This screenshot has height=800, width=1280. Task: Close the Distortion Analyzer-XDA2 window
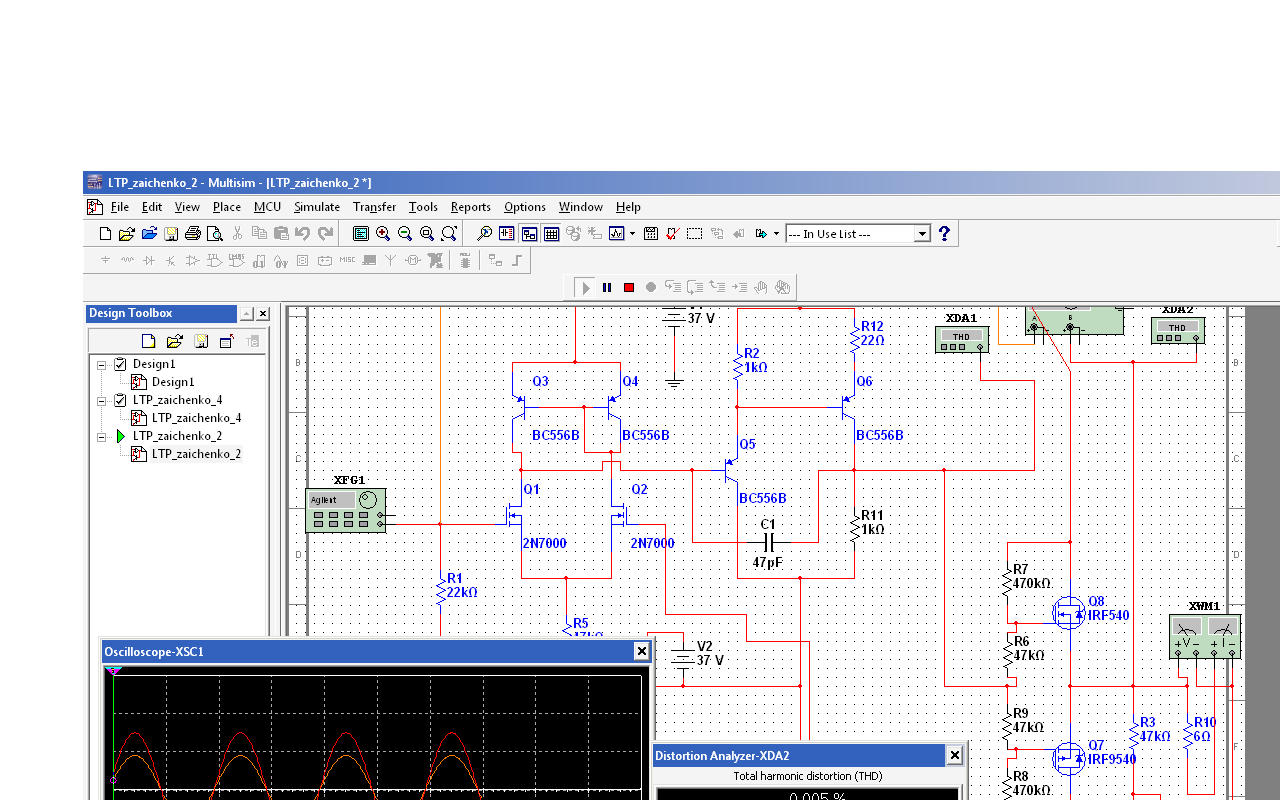pyautogui.click(x=955, y=756)
